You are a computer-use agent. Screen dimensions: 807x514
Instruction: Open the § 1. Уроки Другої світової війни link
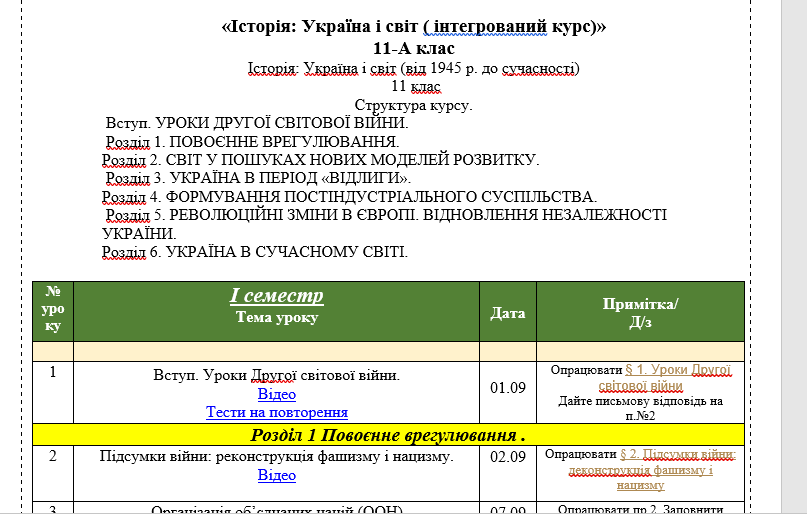[x=678, y=378]
